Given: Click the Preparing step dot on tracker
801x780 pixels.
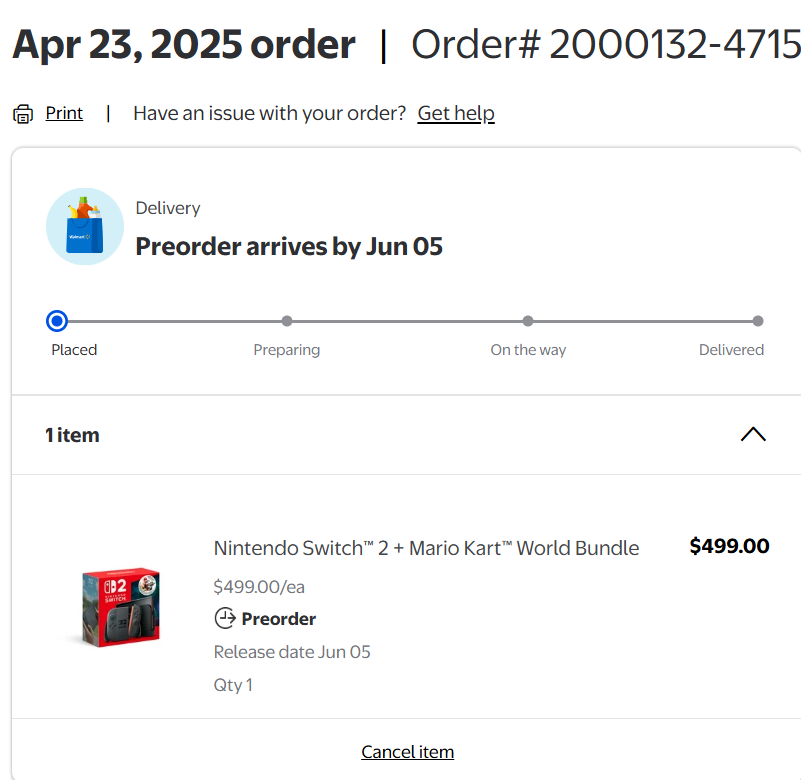Looking at the screenshot, I should 287,321.
